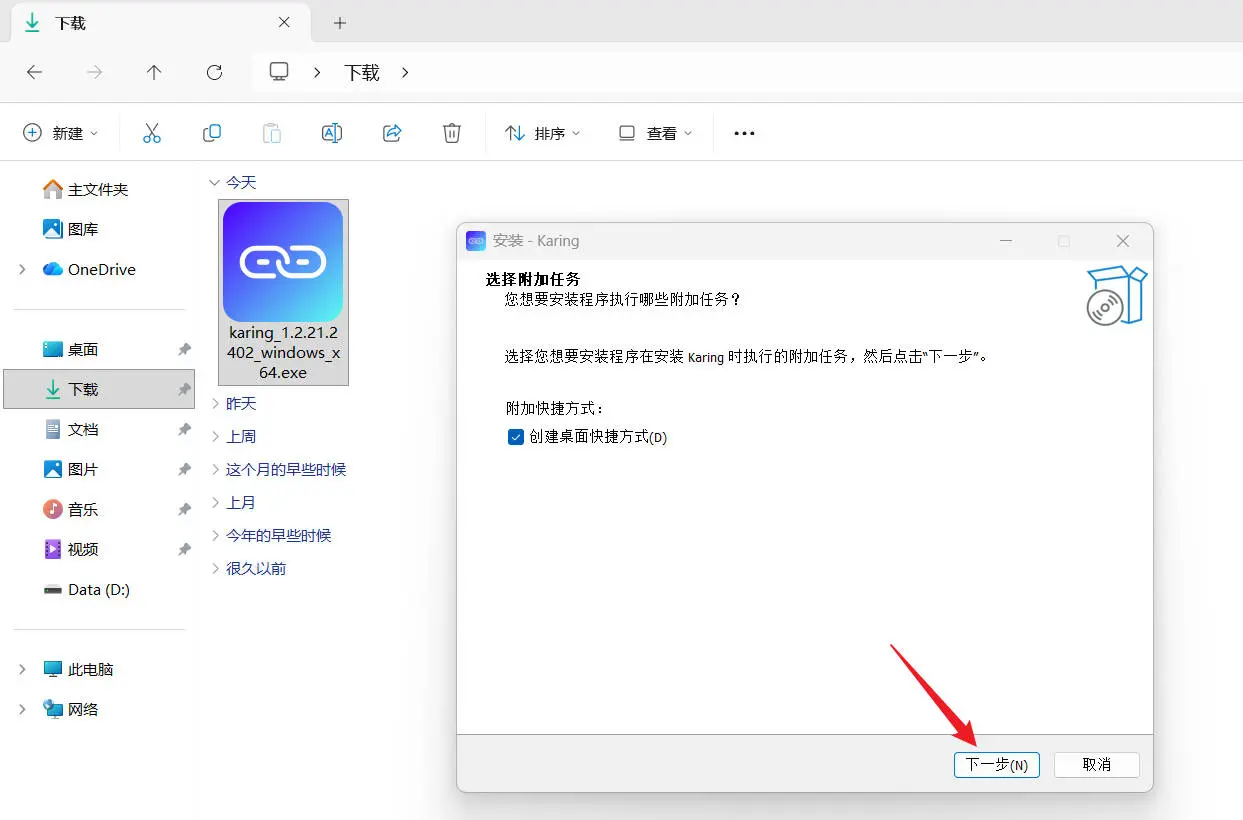1243x820 pixels.
Task: Go back with the left arrow
Action: coord(34,72)
